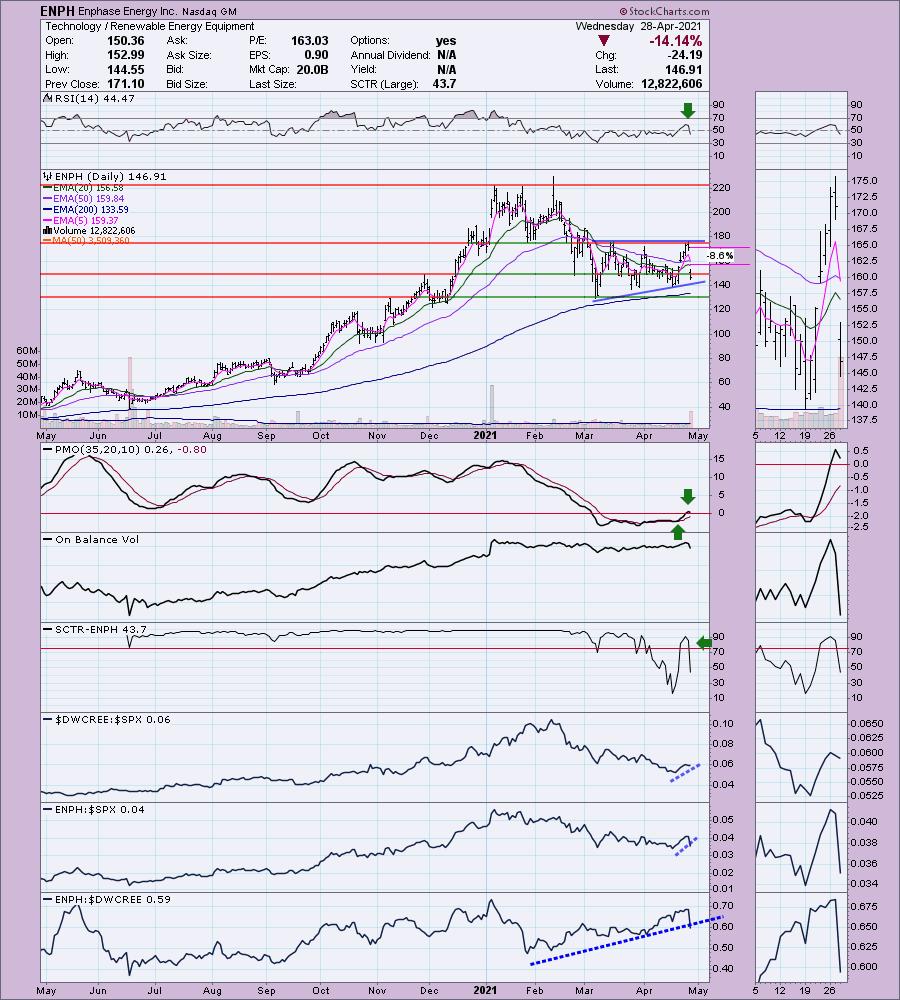The image size is (900, 1000).
Task: Click the 60M volume axis label
Action: 27,351
